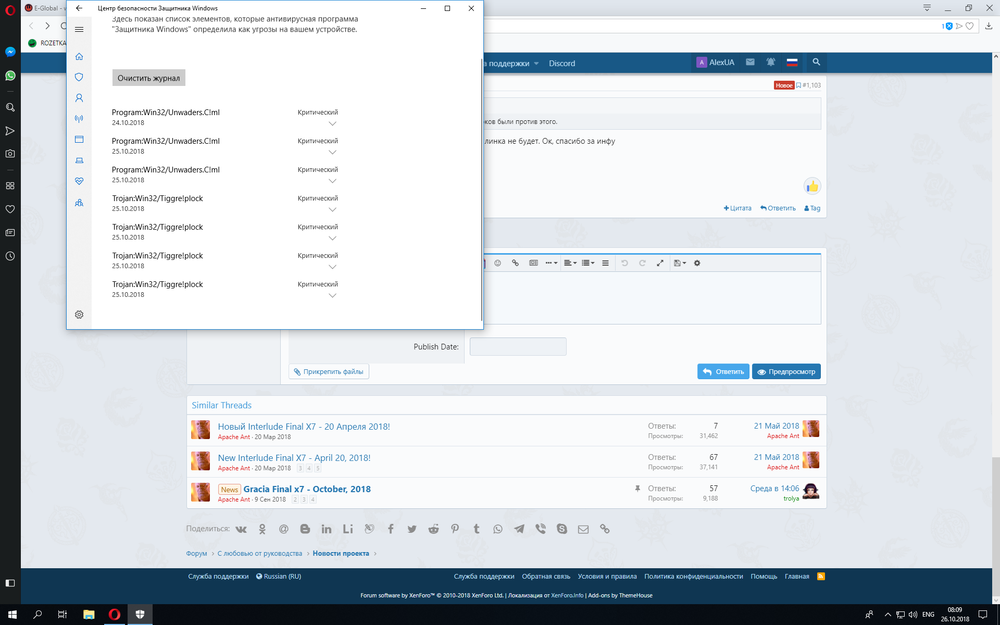Click the forum search magnifier icon

[816, 62]
